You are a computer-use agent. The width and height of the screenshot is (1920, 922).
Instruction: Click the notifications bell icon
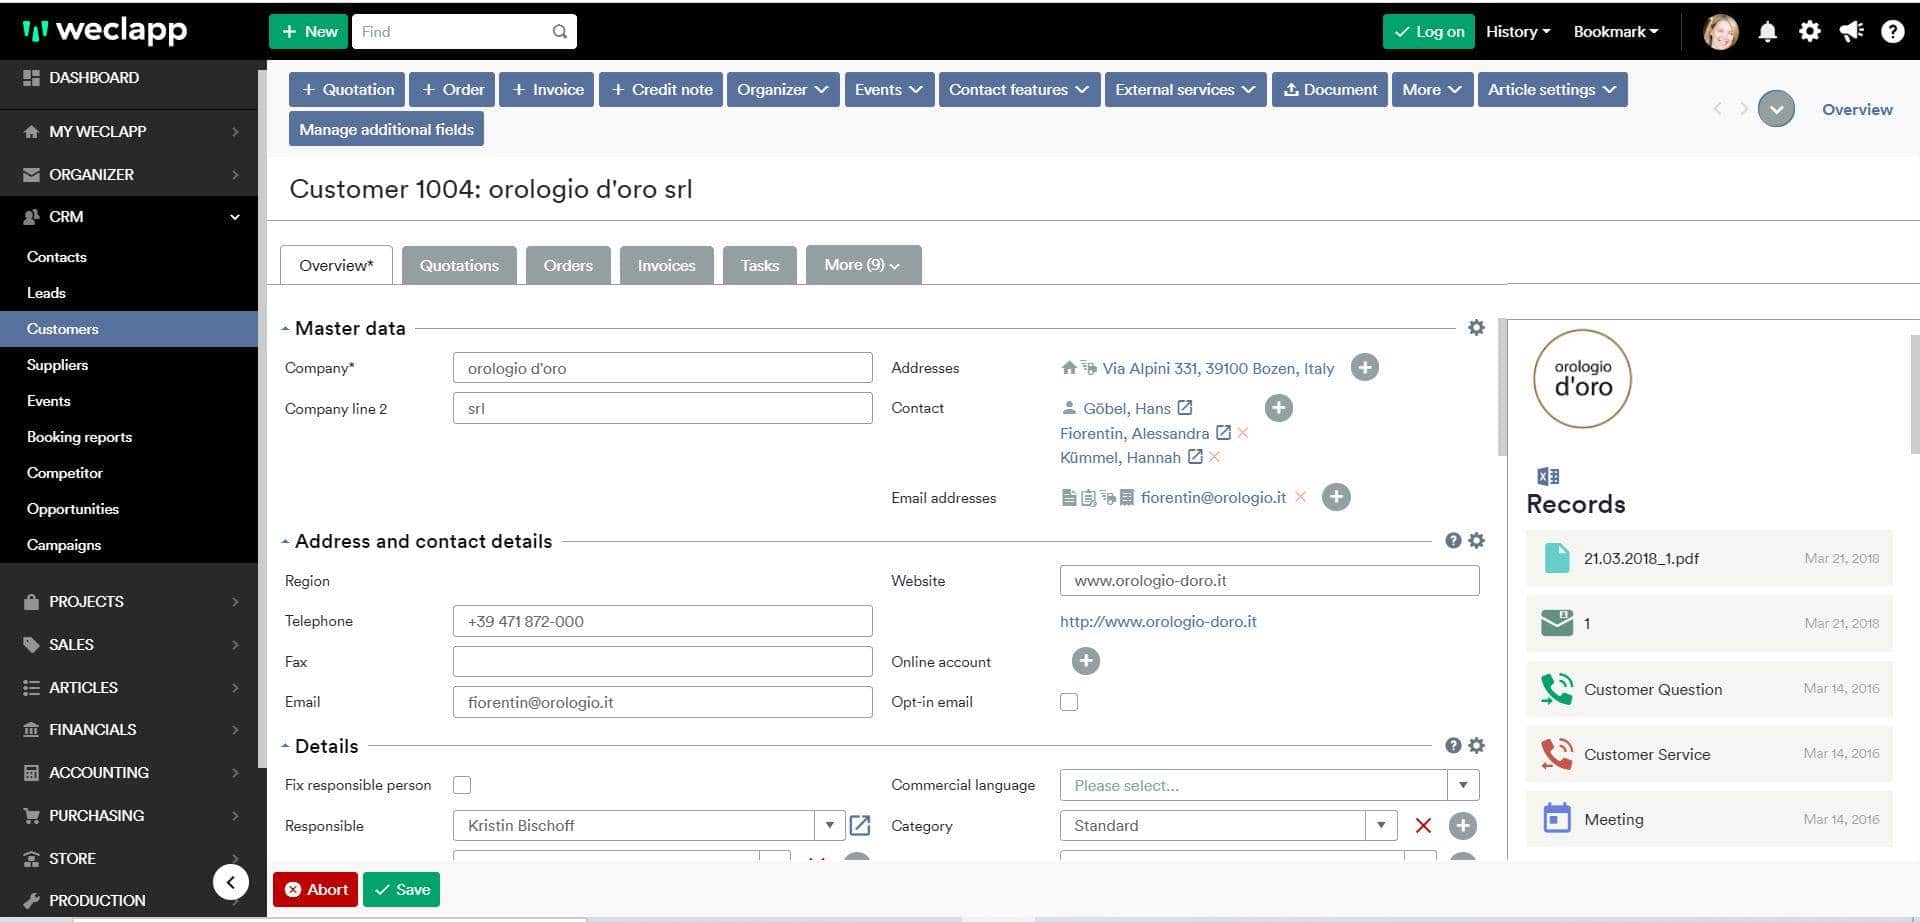(x=1767, y=32)
